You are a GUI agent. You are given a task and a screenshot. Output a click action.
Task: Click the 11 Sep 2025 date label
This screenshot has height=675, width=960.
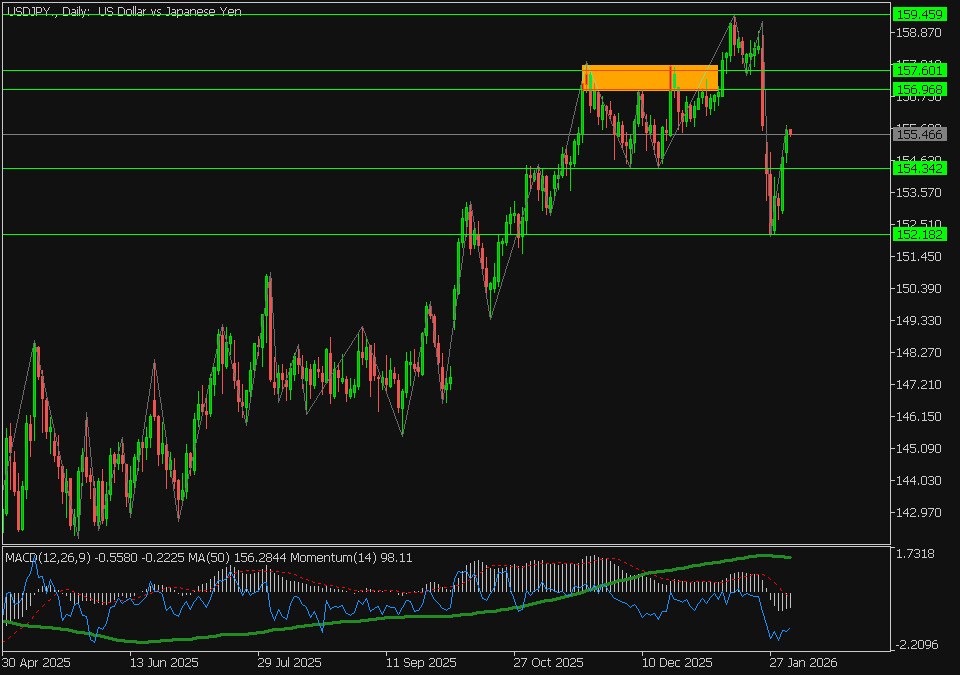[421, 662]
